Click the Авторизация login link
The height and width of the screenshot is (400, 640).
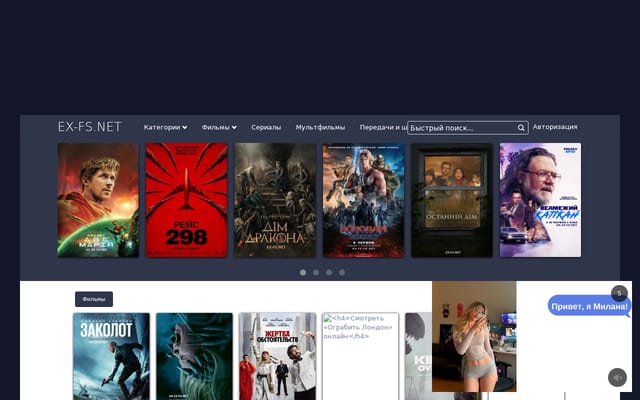click(x=555, y=127)
